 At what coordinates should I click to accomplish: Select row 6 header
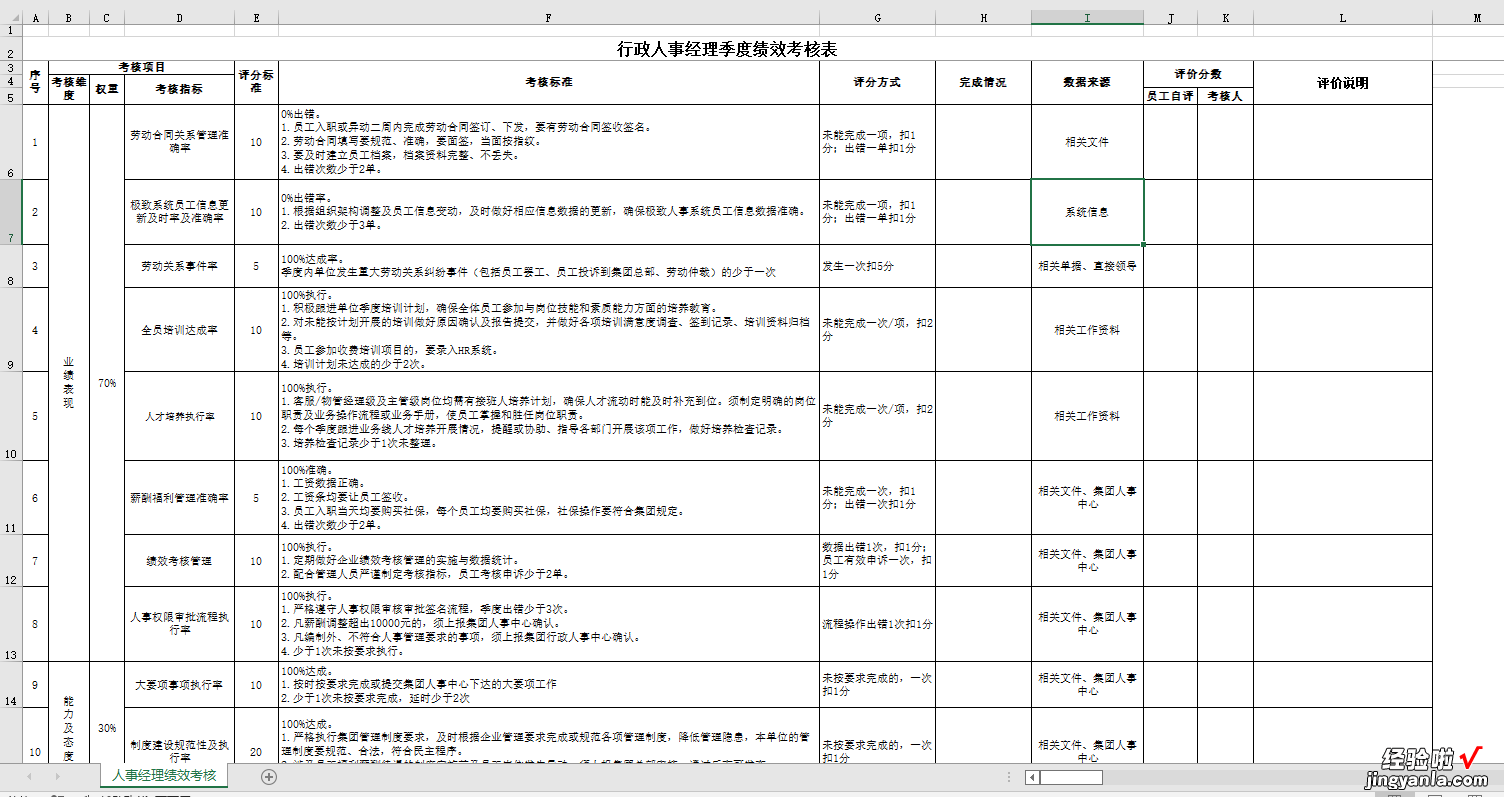(11, 142)
